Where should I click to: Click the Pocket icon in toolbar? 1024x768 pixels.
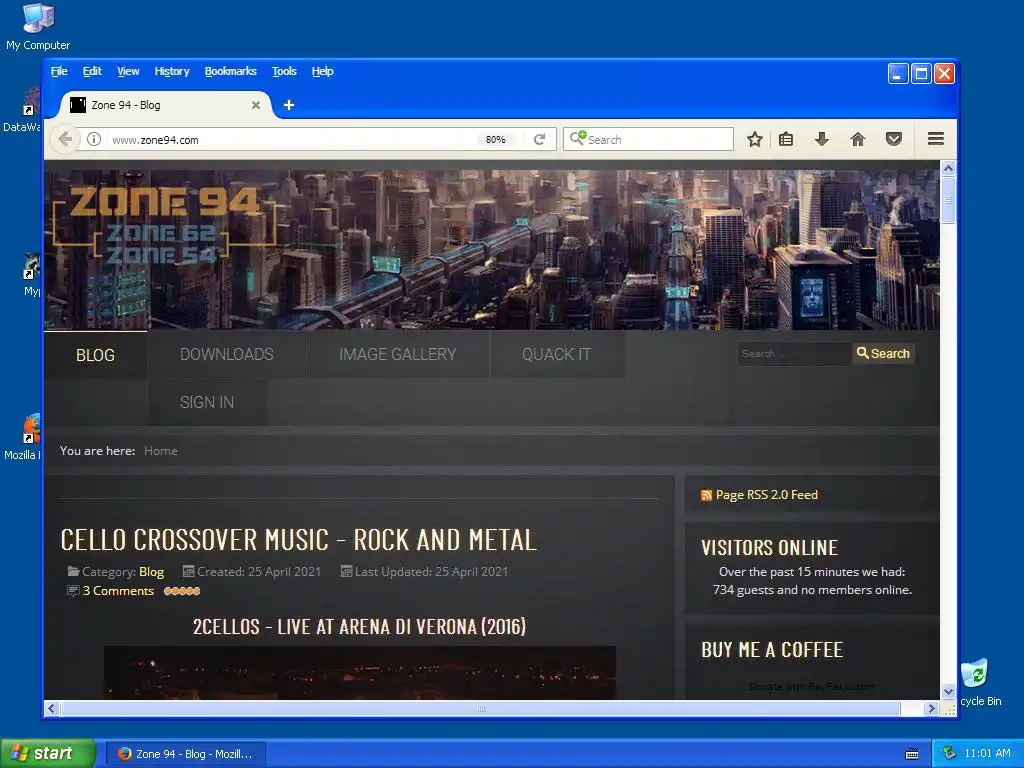pyautogui.click(x=894, y=139)
